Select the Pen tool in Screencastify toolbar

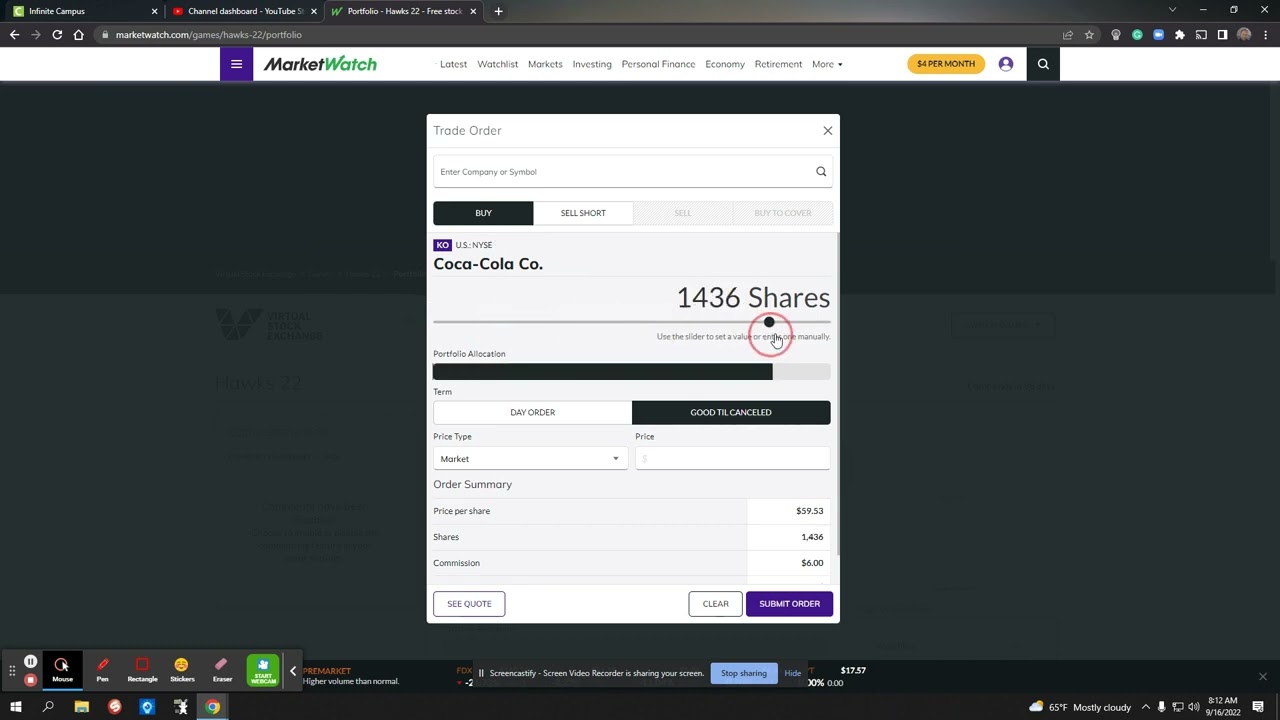point(102,669)
